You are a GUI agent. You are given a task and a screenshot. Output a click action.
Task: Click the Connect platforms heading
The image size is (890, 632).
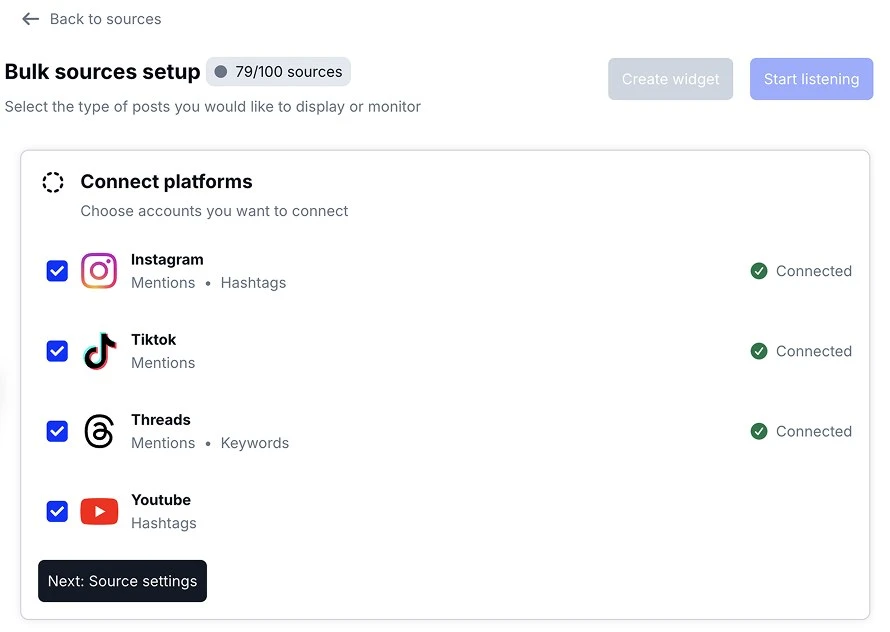166,182
